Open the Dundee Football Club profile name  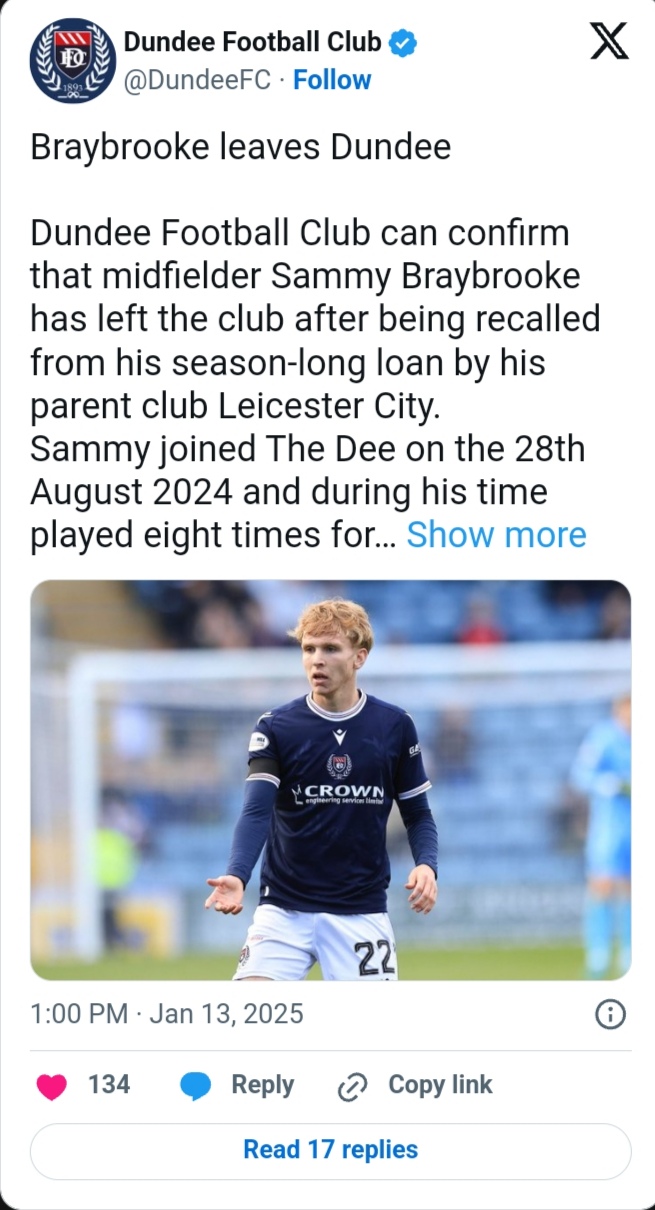click(x=252, y=43)
